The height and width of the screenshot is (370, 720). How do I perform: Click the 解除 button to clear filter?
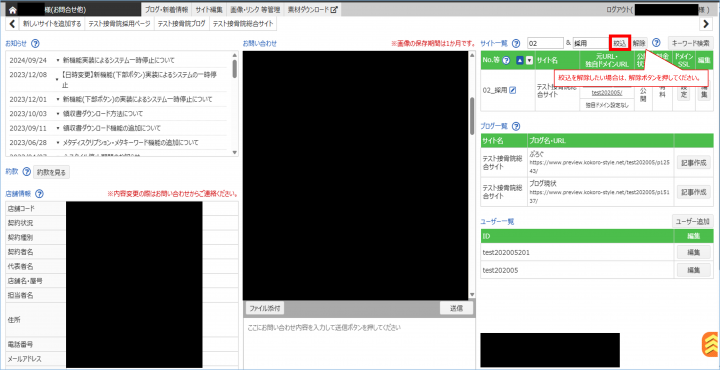point(639,43)
